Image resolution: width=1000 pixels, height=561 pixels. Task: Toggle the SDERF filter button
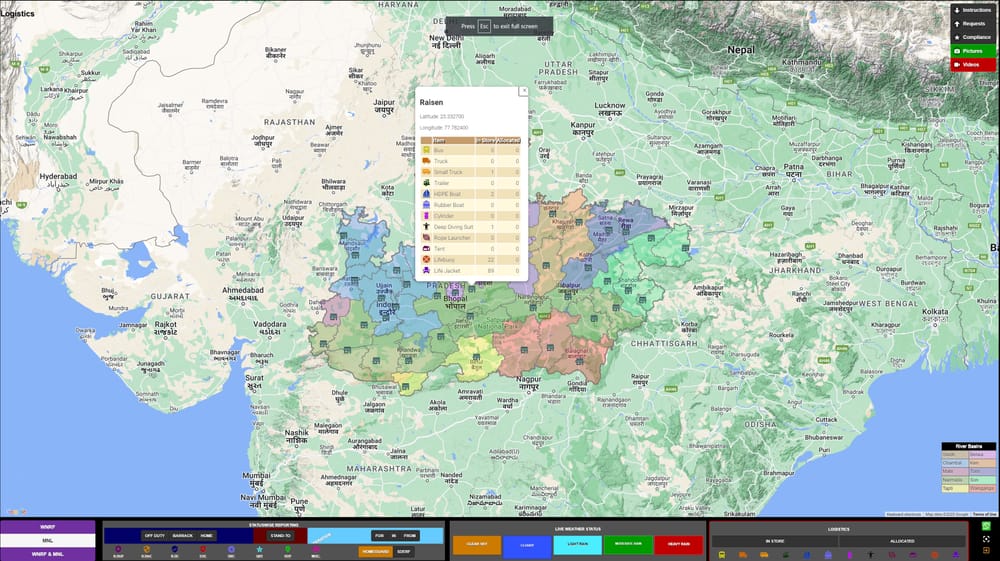point(404,551)
